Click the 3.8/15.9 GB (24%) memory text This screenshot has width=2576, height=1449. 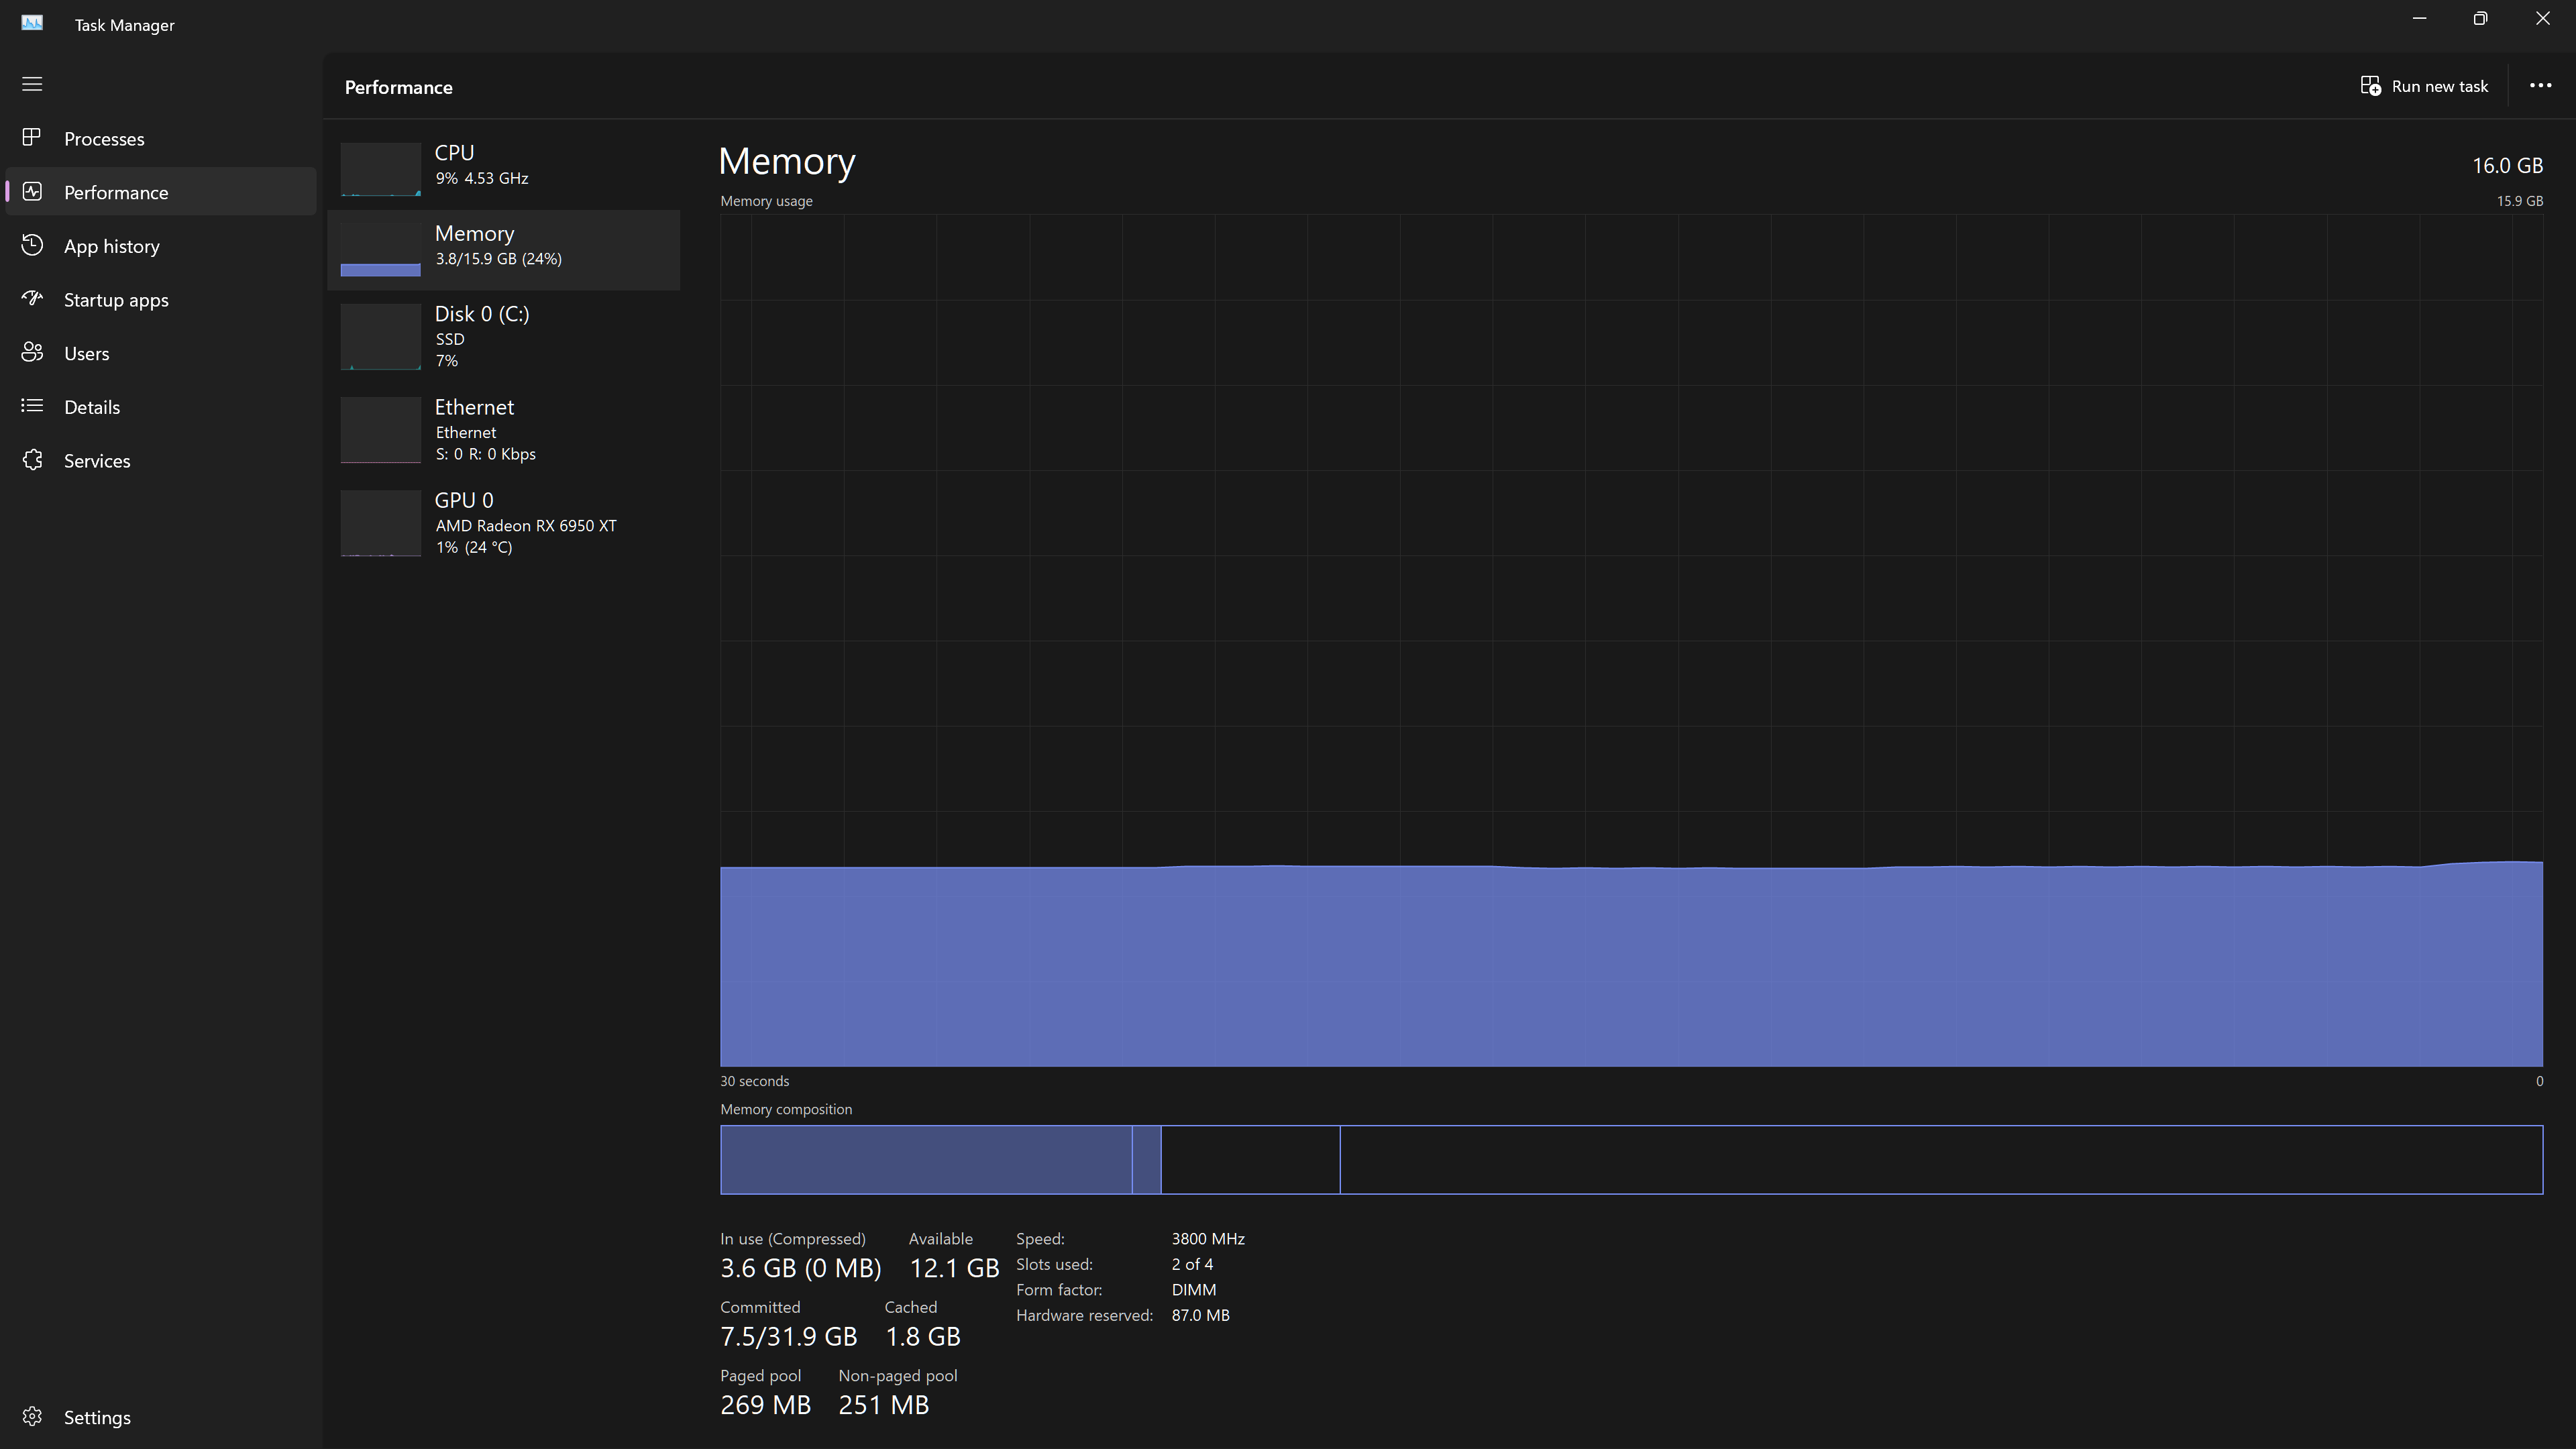498,259
